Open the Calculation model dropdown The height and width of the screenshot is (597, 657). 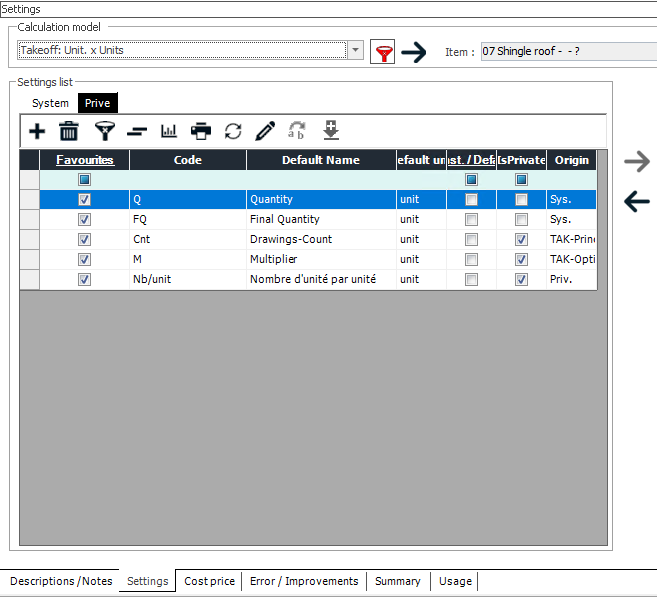click(356, 51)
